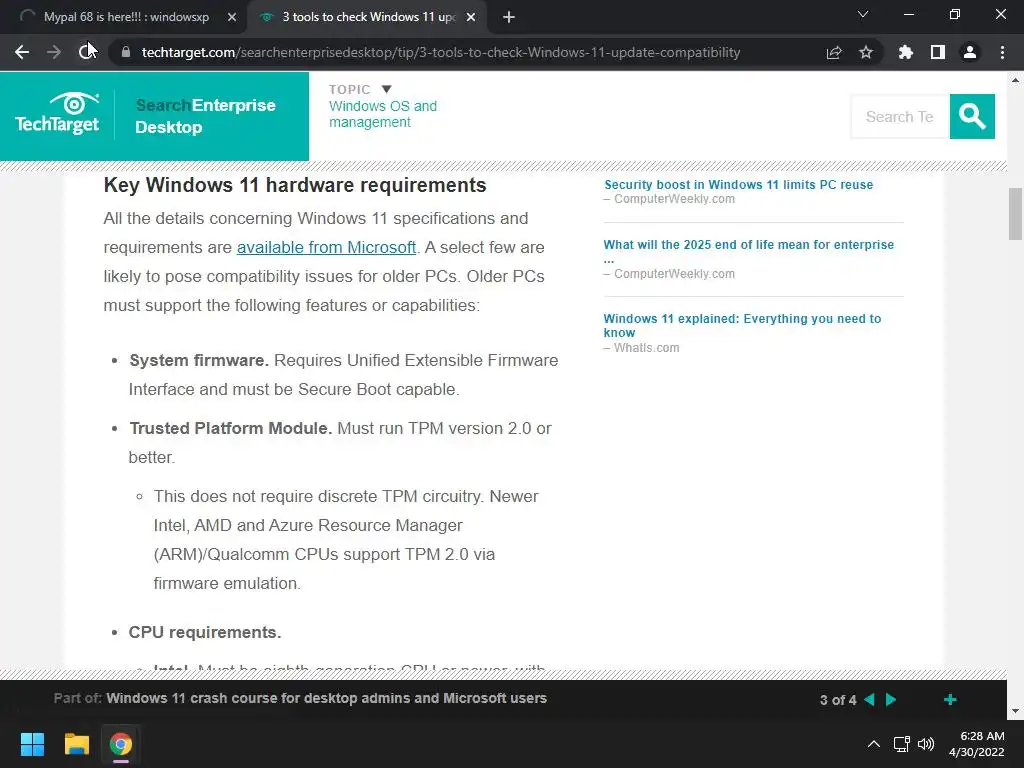Open the Chrome profile menu
Image resolution: width=1024 pixels, height=768 pixels.
(970, 52)
